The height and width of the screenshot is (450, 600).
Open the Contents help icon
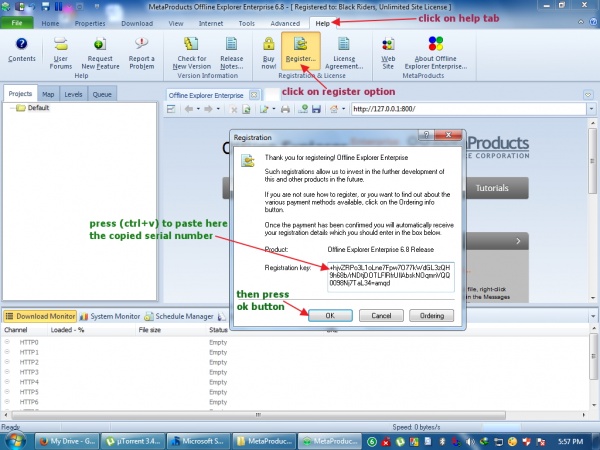21,50
